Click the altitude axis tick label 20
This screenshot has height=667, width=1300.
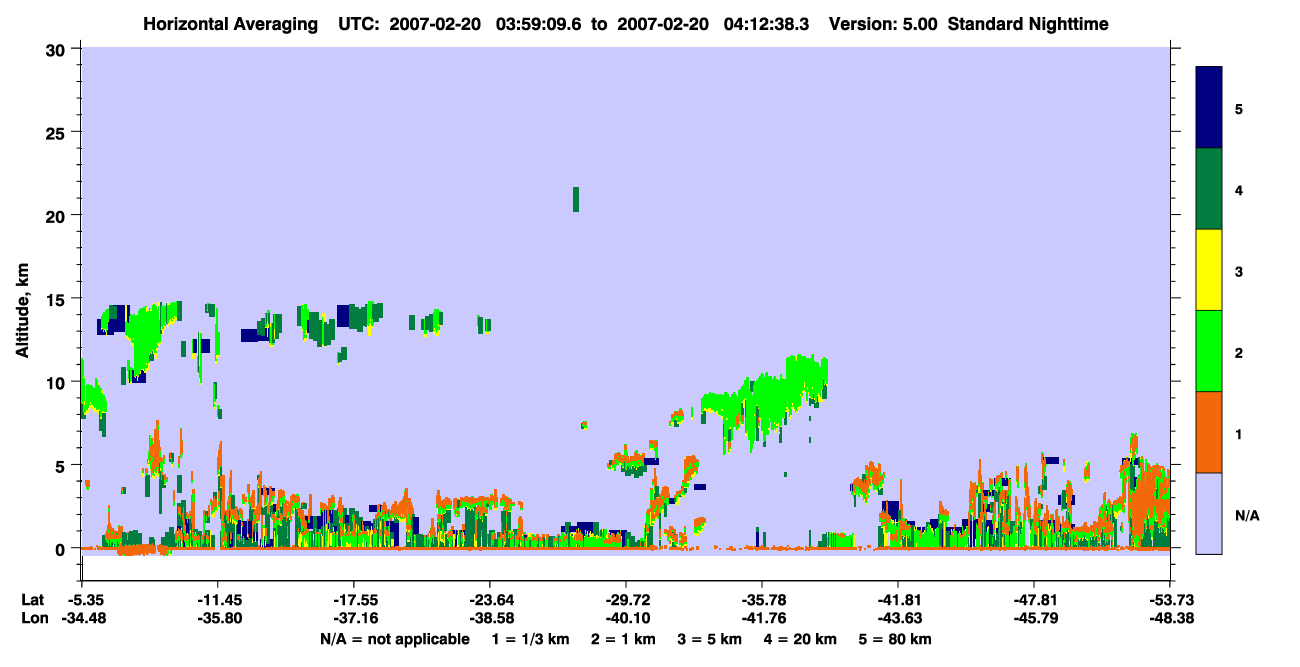coord(58,215)
